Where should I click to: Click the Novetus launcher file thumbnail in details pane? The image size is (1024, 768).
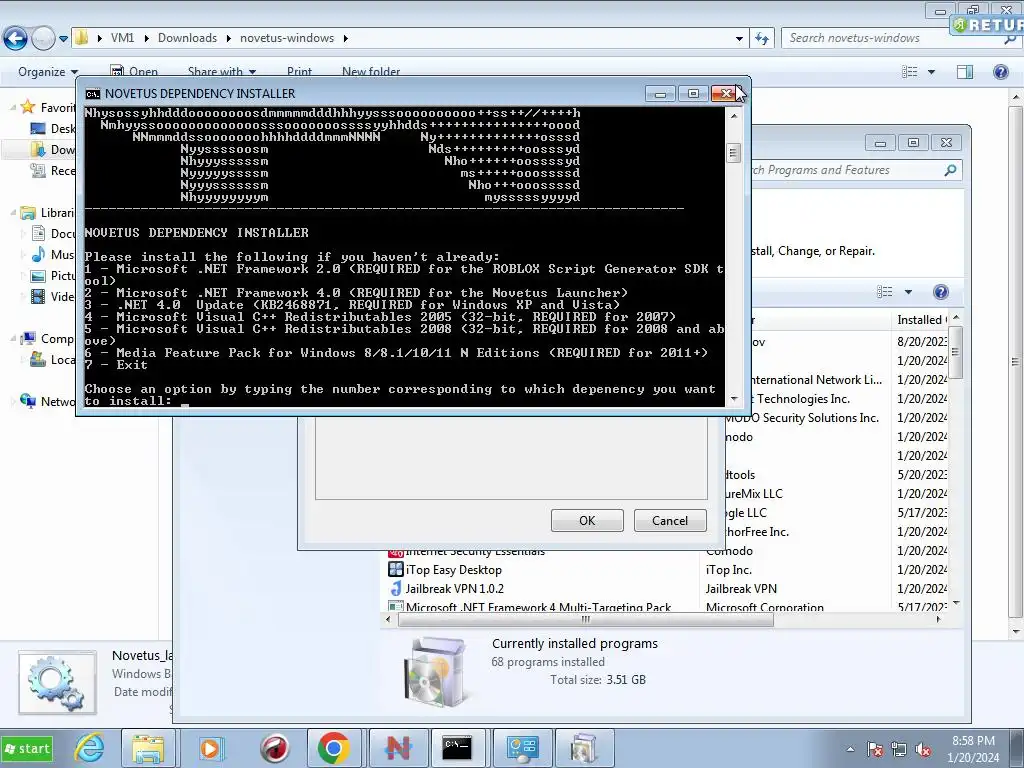[x=57, y=682]
